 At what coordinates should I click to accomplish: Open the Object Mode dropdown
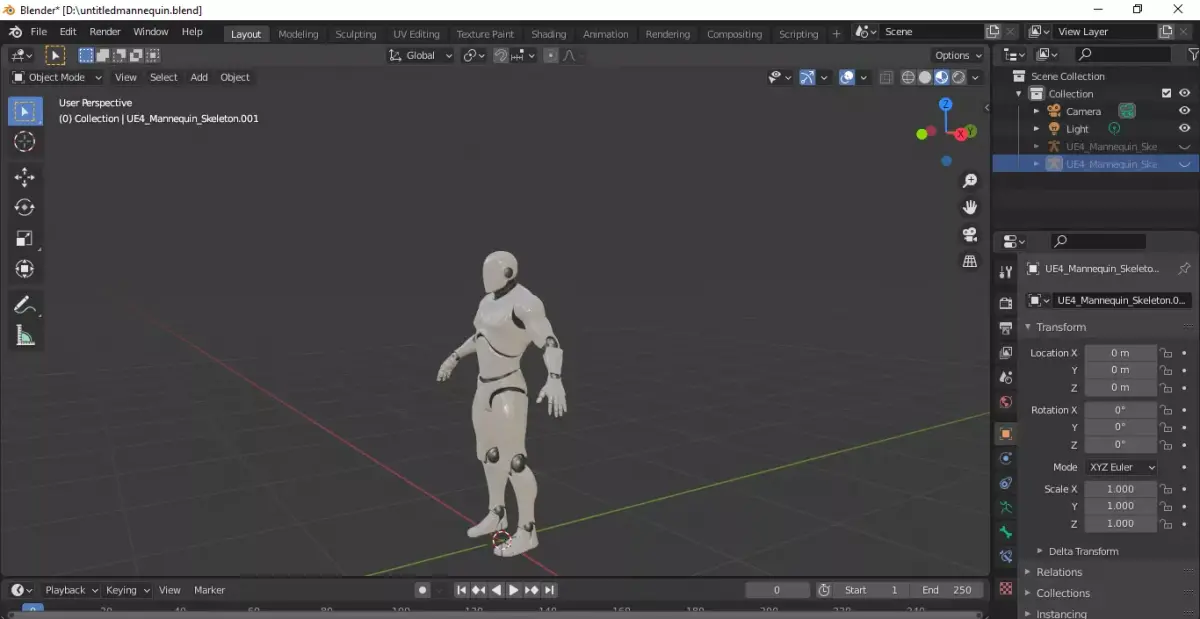click(x=57, y=77)
